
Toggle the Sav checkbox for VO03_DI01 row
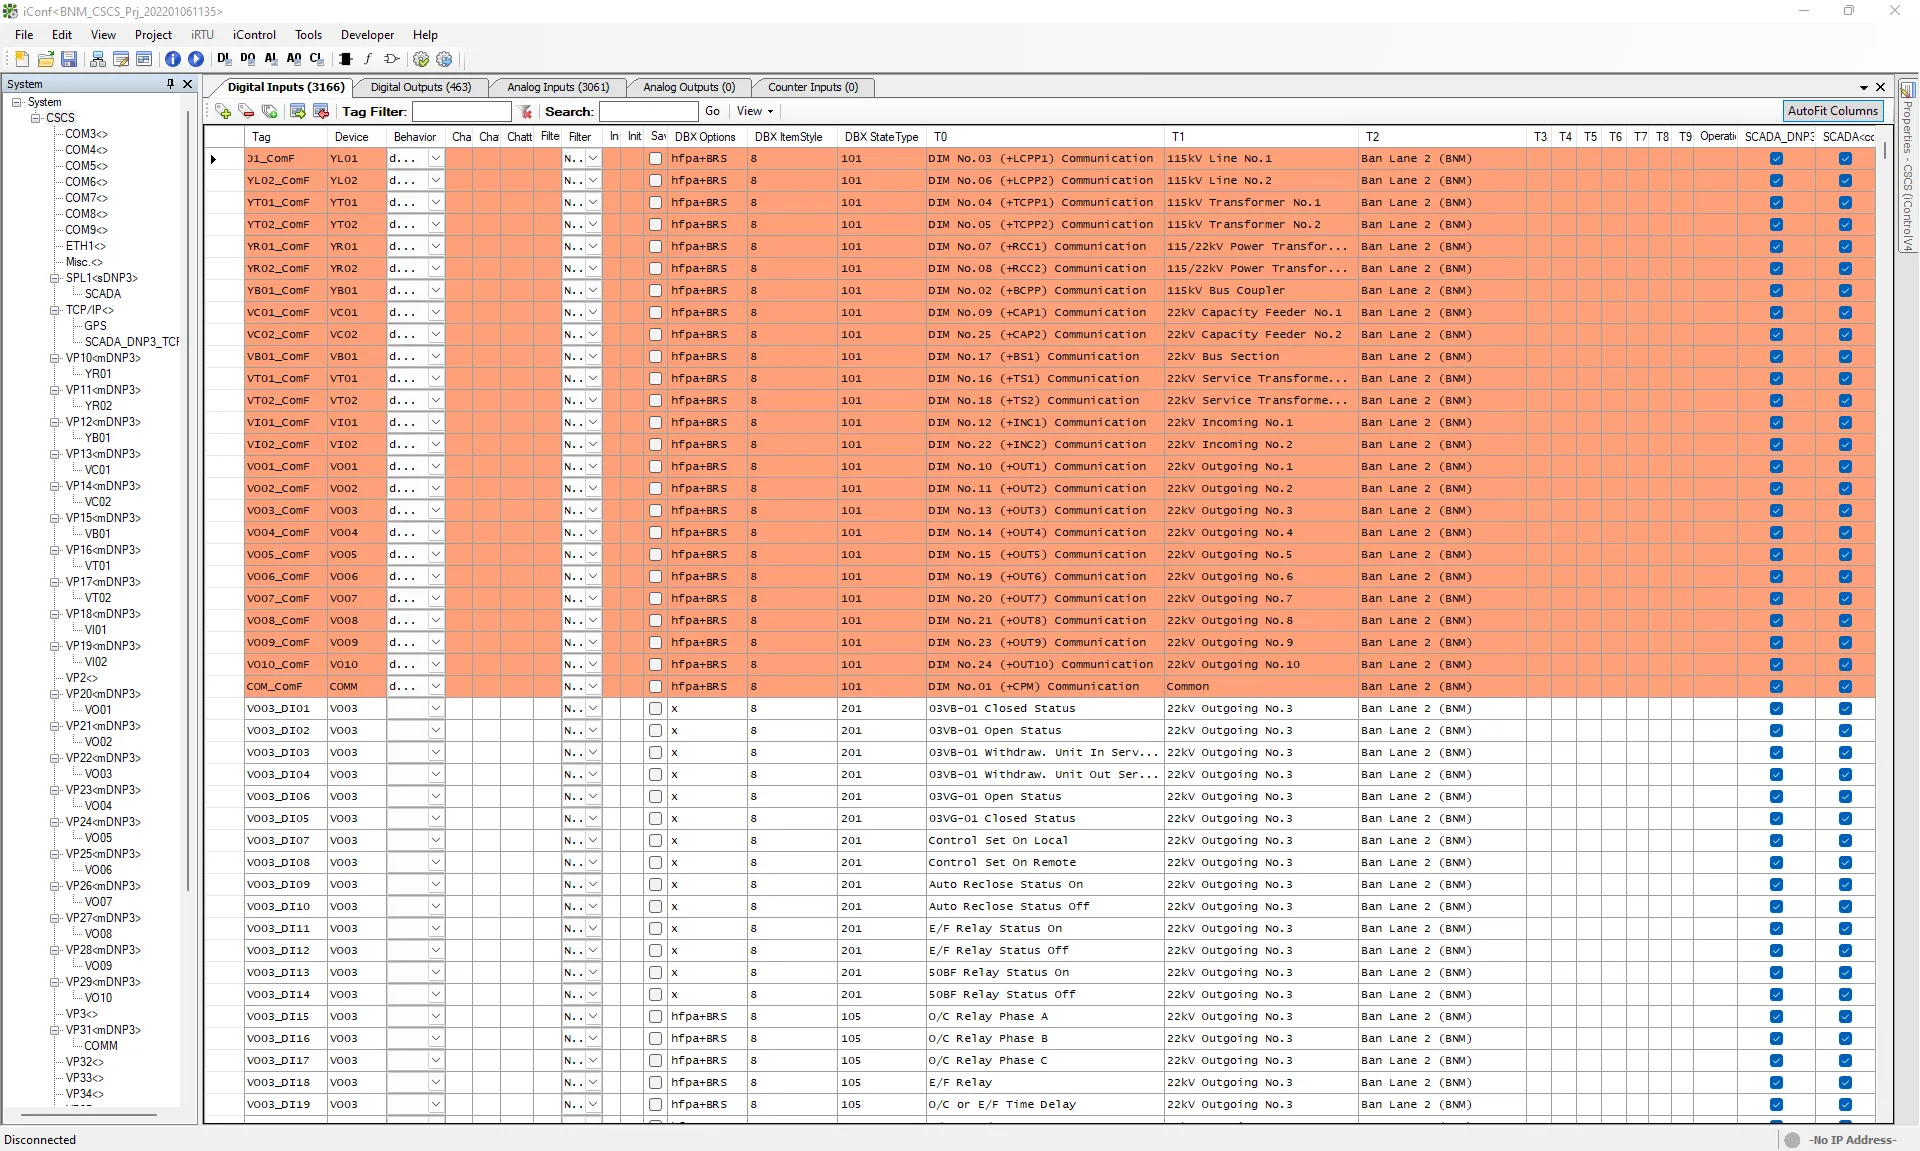pos(655,708)
